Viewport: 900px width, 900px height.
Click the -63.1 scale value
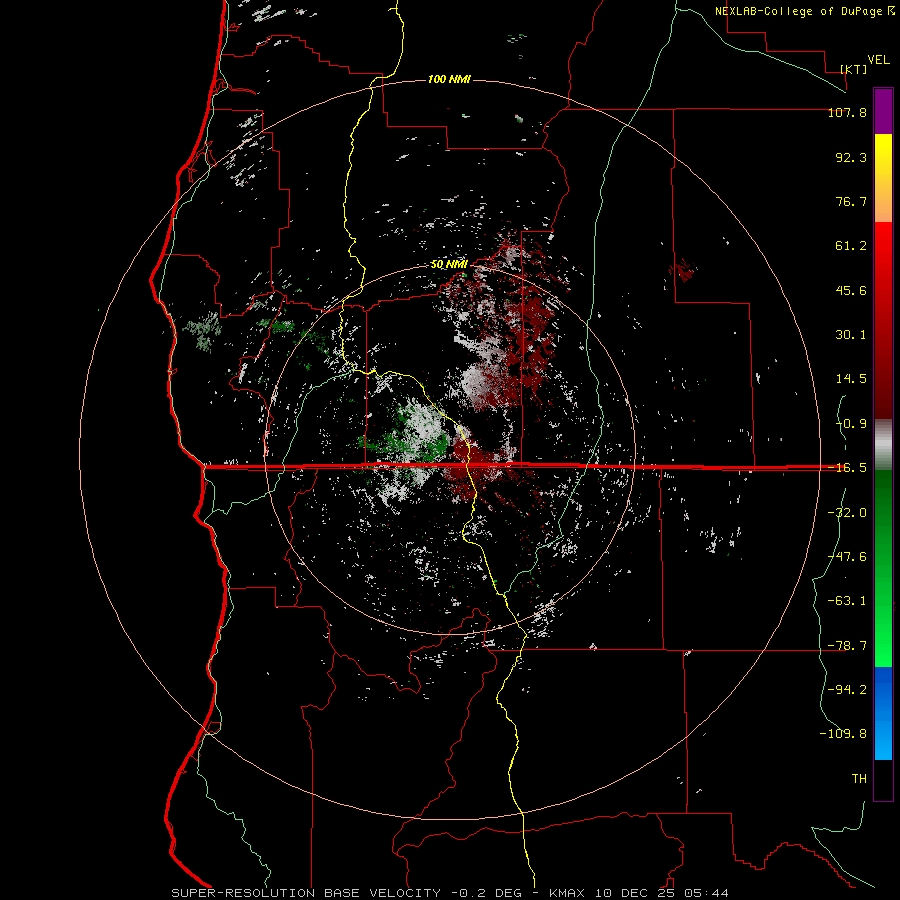847,601
